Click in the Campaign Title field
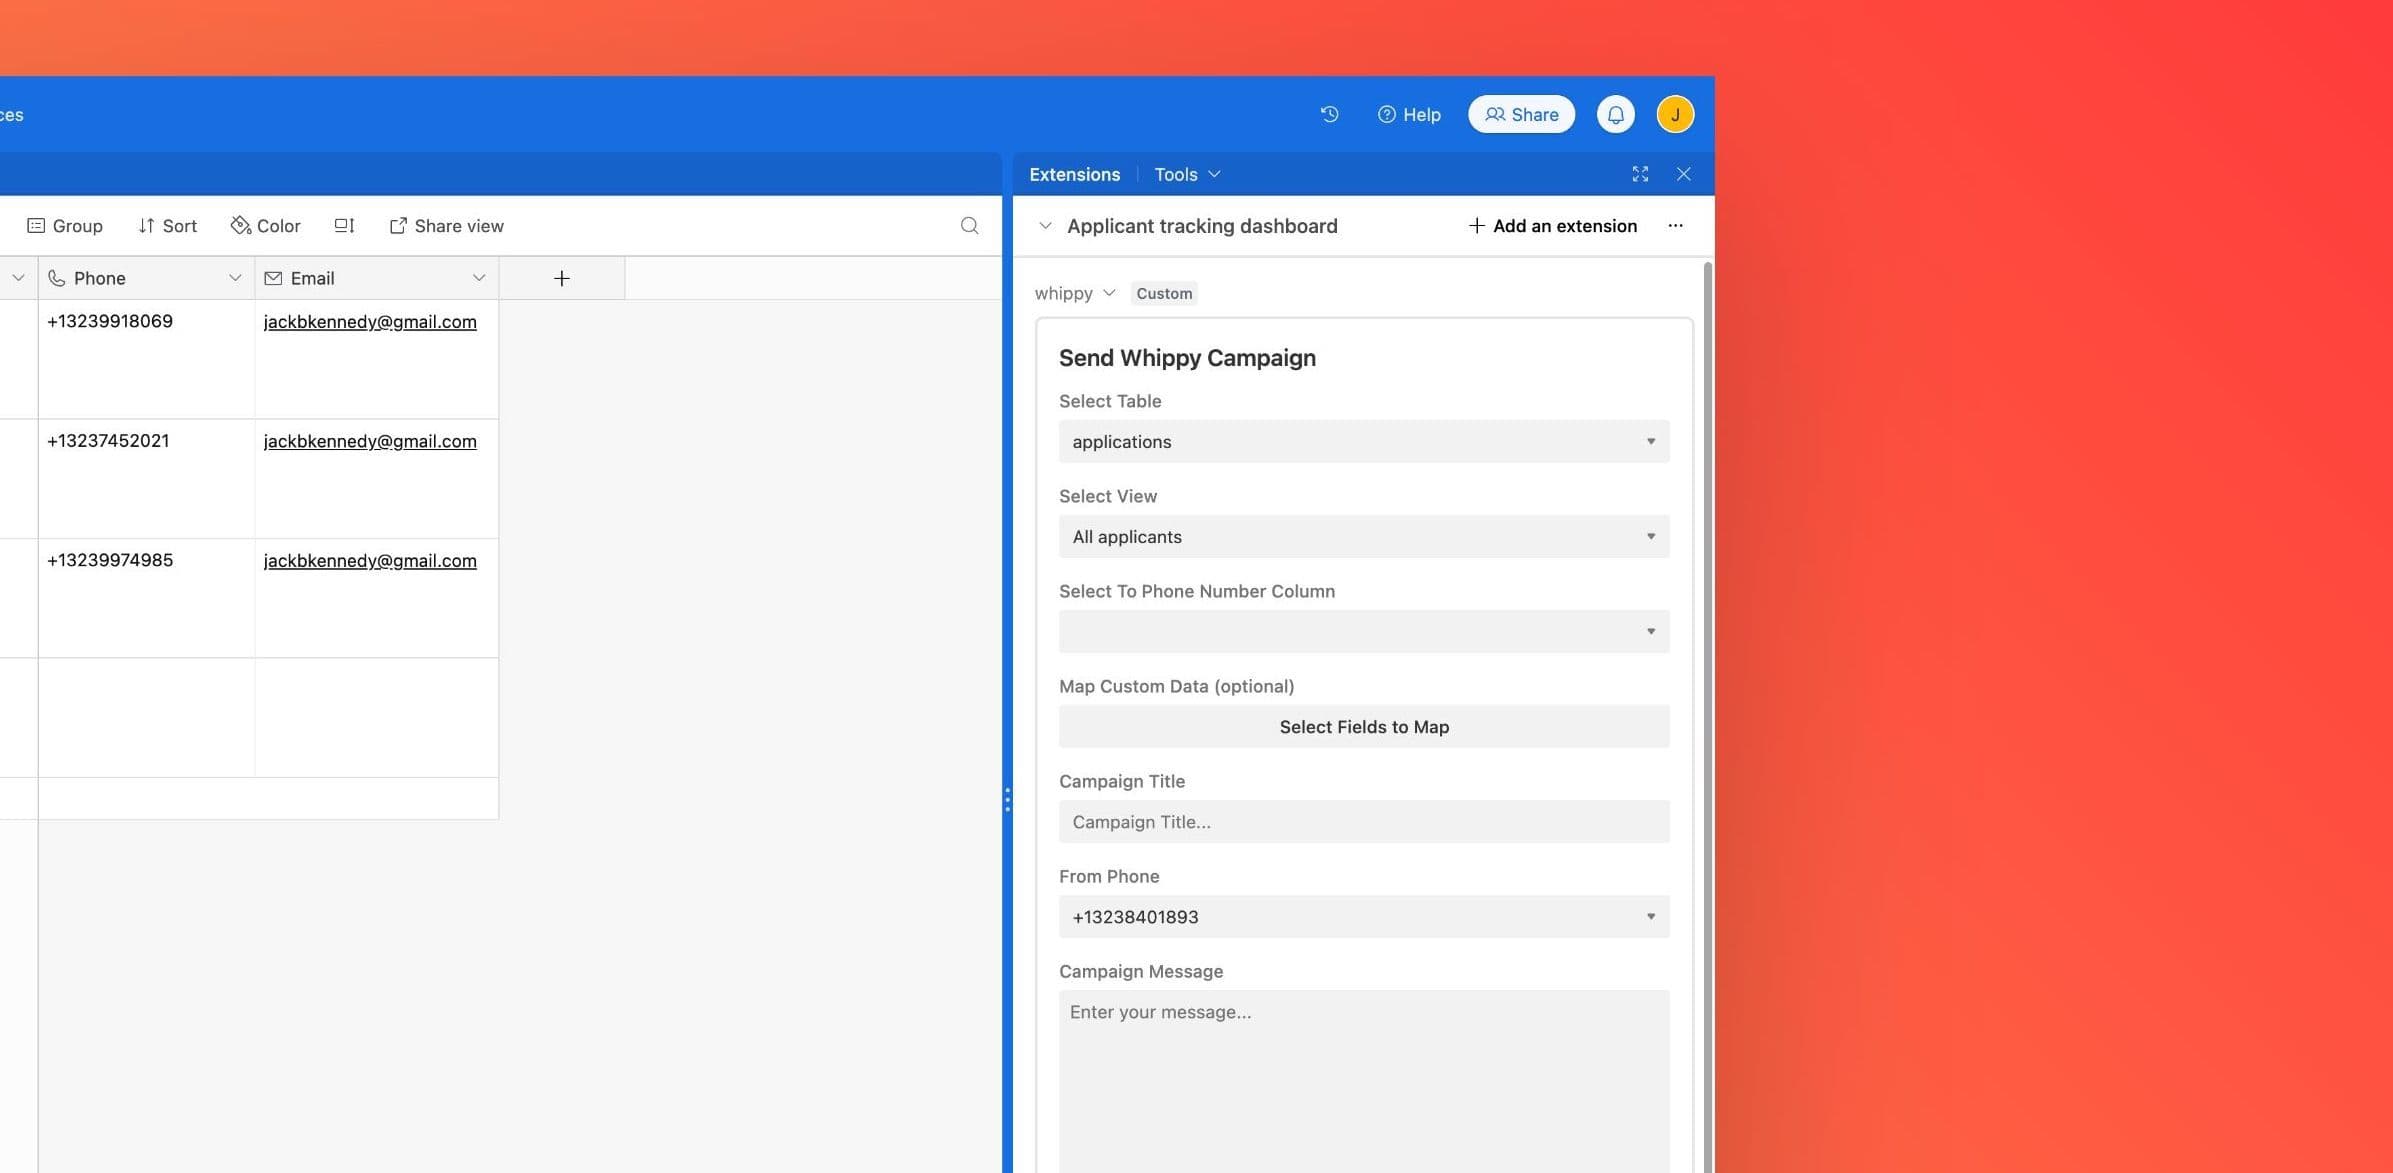The image size is (2393, 1173). click(1363, 821)
